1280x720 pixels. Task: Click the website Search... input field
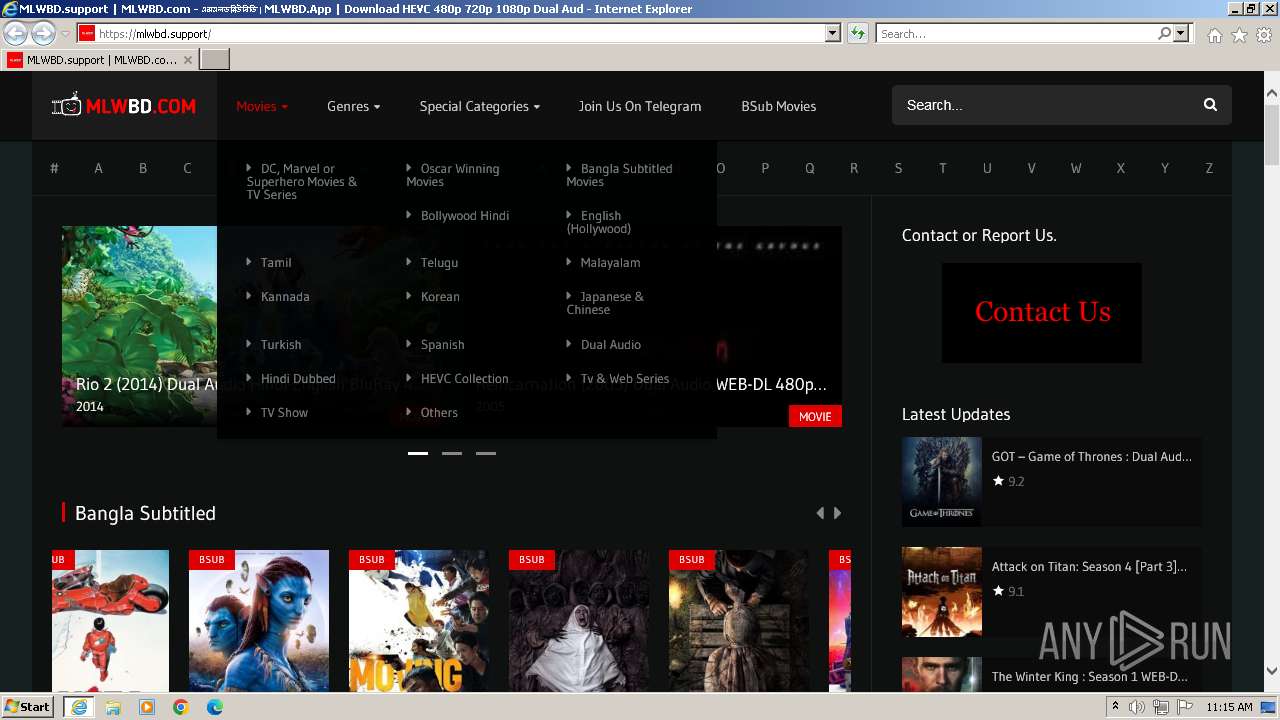[1044, 105]
